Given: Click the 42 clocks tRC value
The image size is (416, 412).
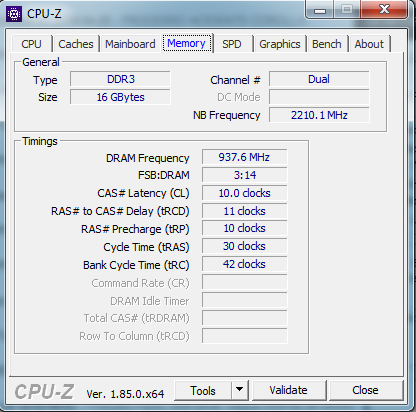Looking at the screenshot, I should pyautogui.click(x=244, y=264).
